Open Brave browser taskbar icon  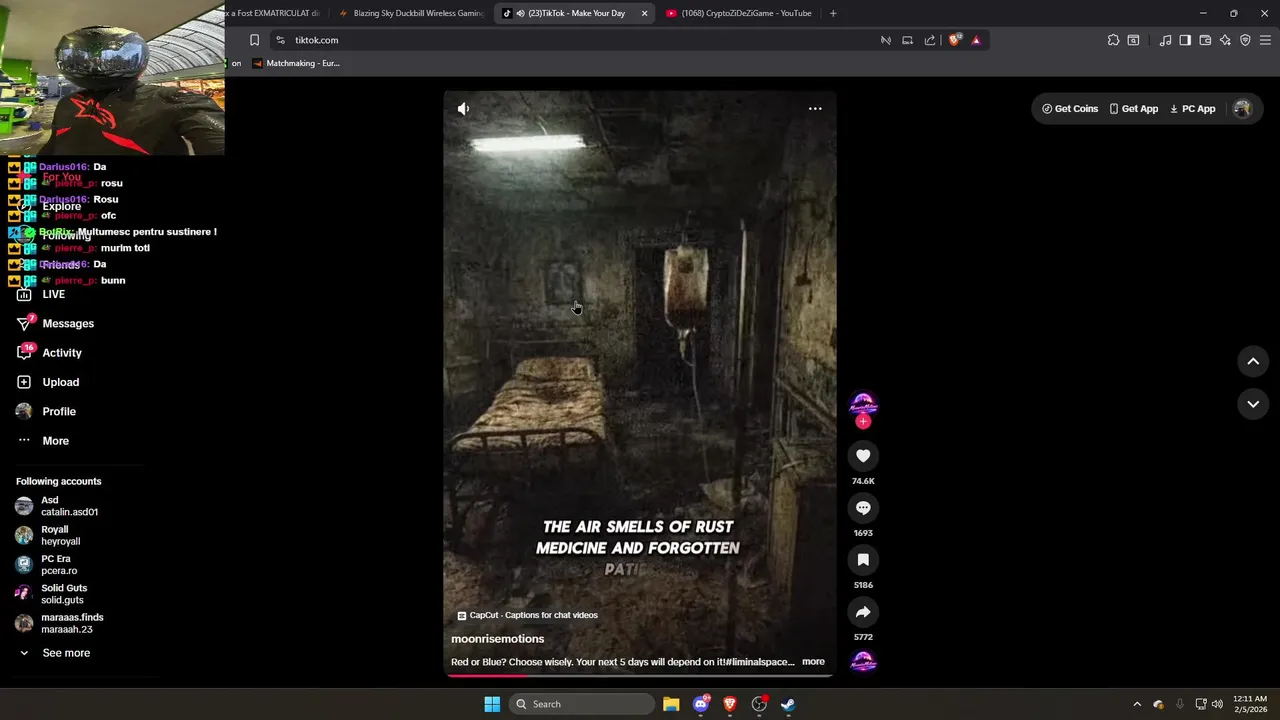(x=730, y=704)
